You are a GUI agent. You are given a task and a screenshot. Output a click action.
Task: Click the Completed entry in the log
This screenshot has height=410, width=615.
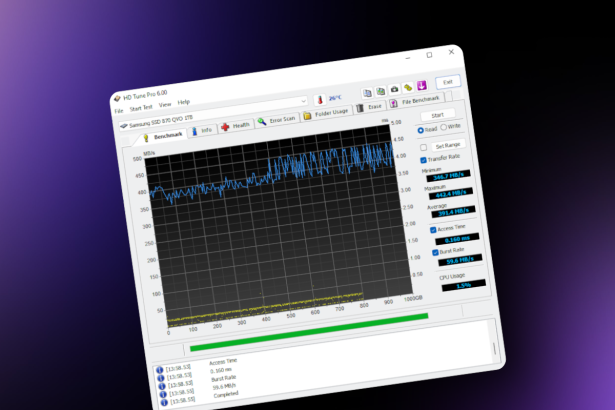pyautogui.click(x=226, y=395)
